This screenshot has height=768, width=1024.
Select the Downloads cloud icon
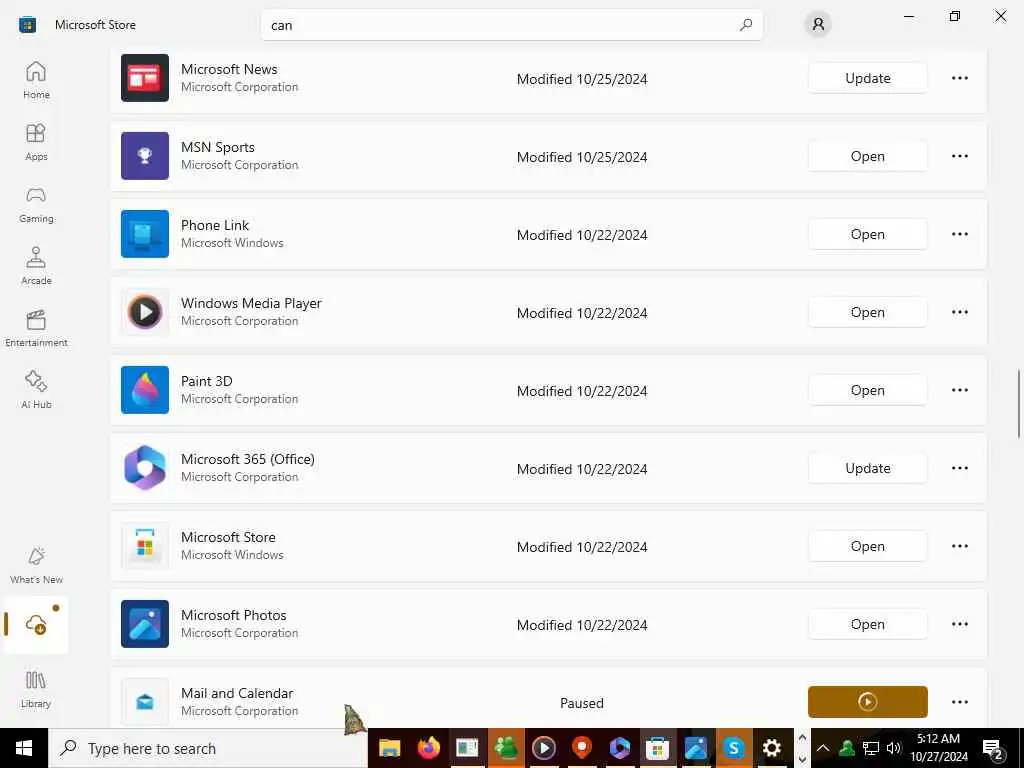(36, 625)
